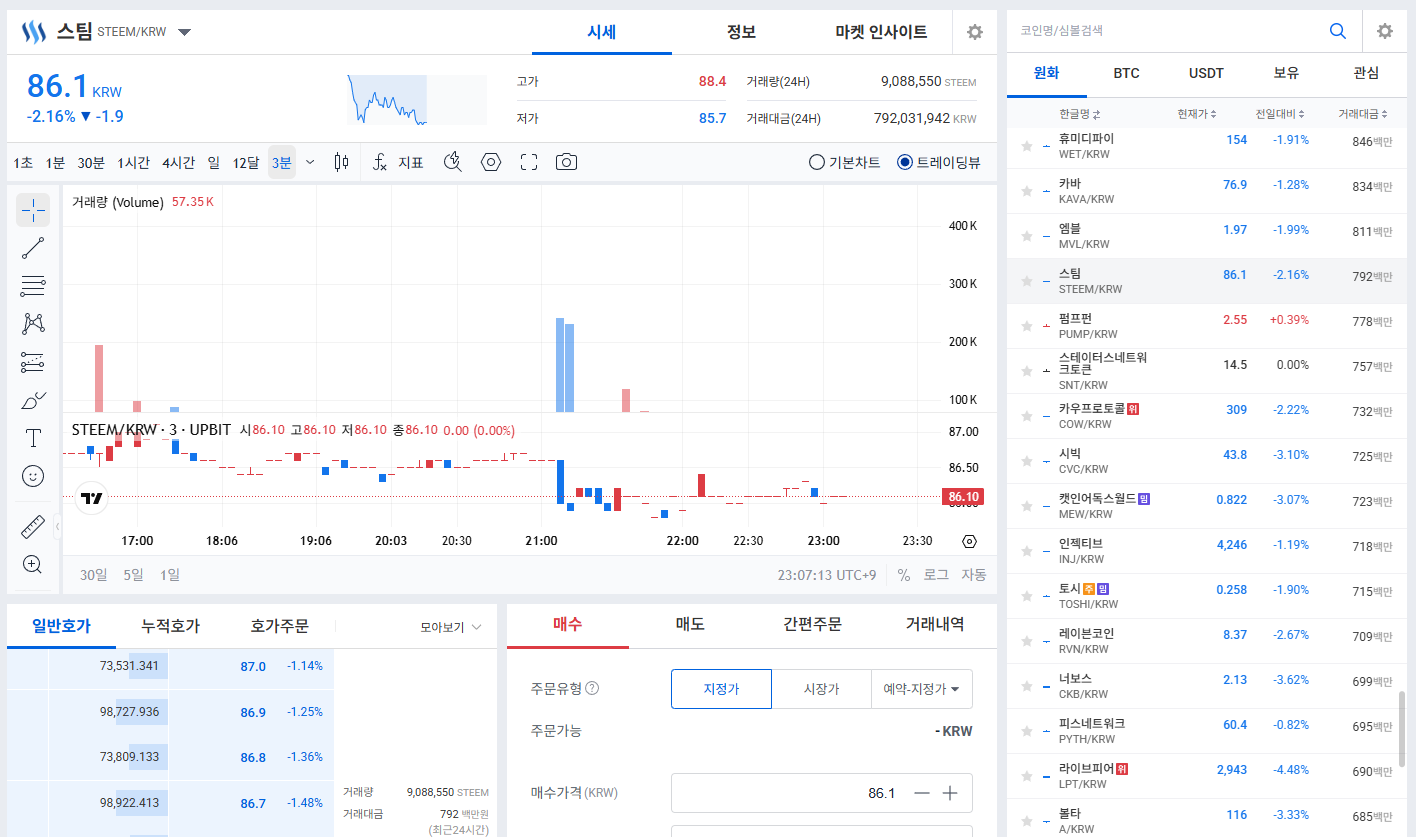1416x837 pixels.
Task: Open the 지표 indicators function menu
Action: pyautogui.click(x=399, y=162)
